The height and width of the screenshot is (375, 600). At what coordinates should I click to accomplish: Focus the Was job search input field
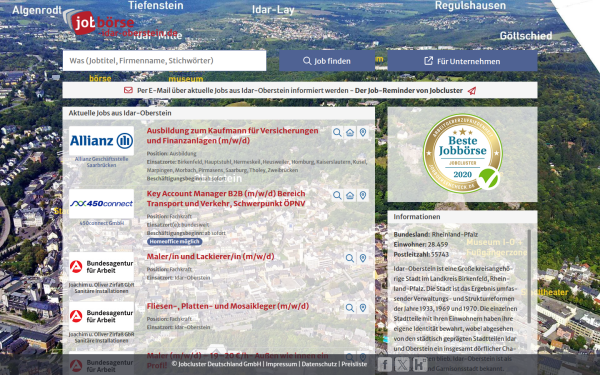164,60
